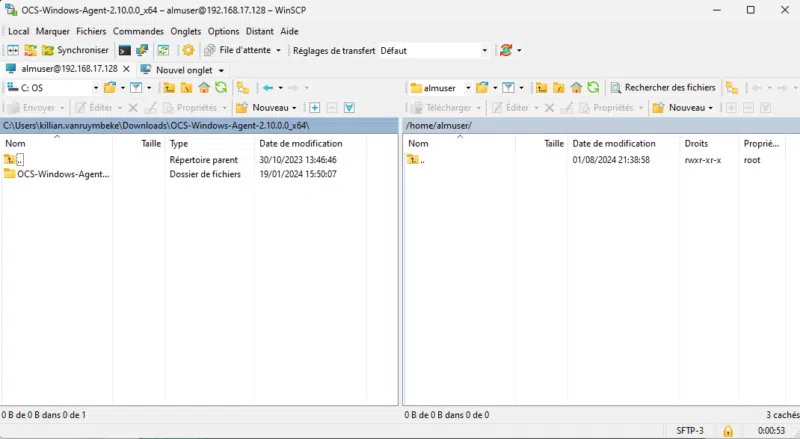This screenshot has width=800, height=439.
Task: Open the Fichiers menu
Action: (91, 31)
